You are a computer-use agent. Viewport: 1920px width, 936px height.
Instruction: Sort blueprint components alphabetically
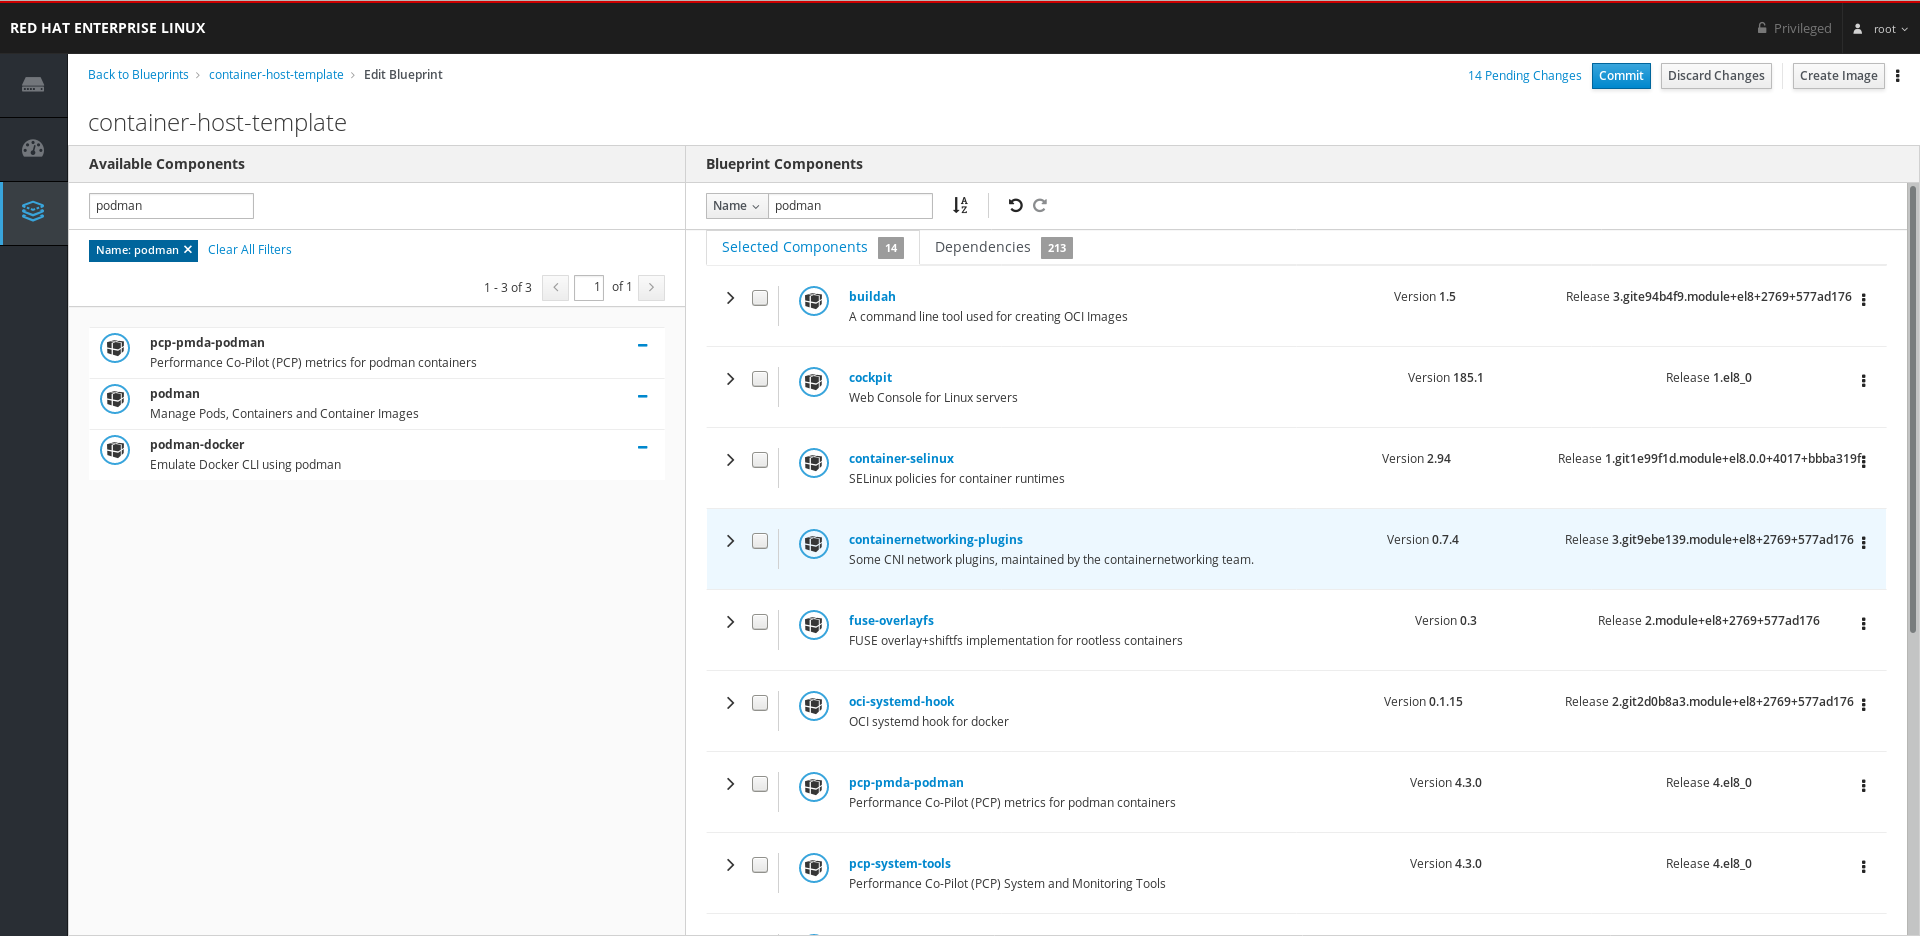(x=960, y=205)
